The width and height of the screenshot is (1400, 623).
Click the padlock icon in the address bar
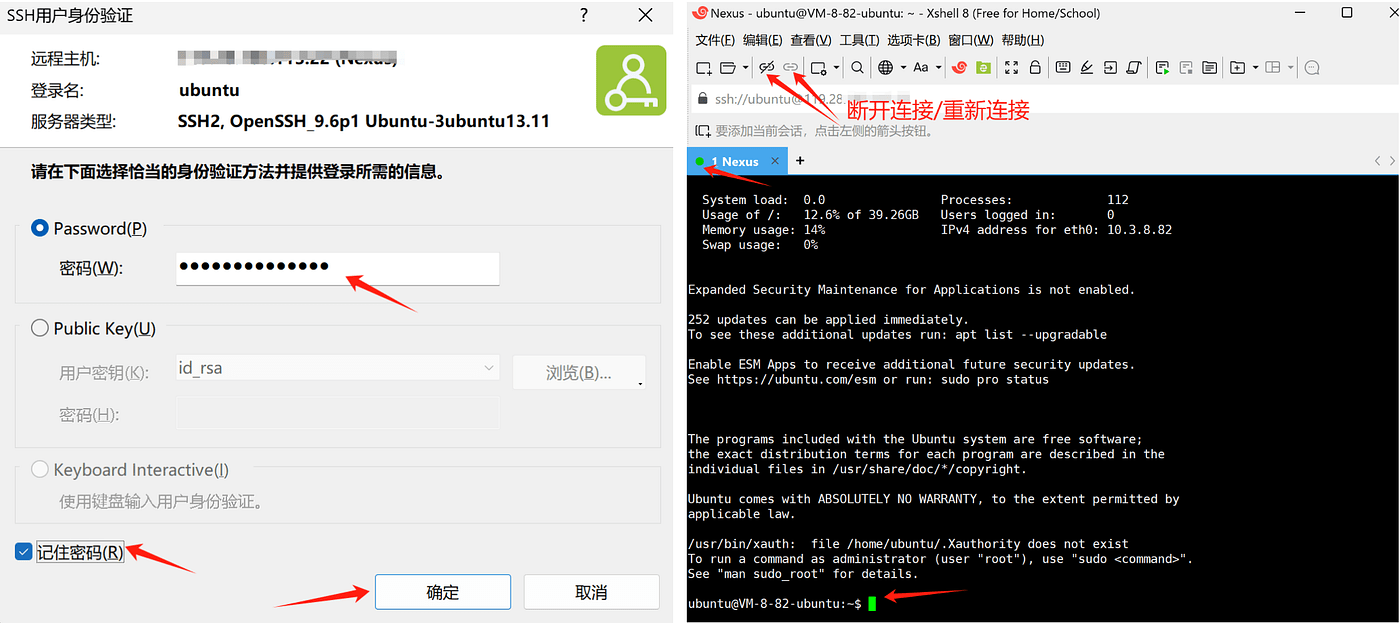703,99
